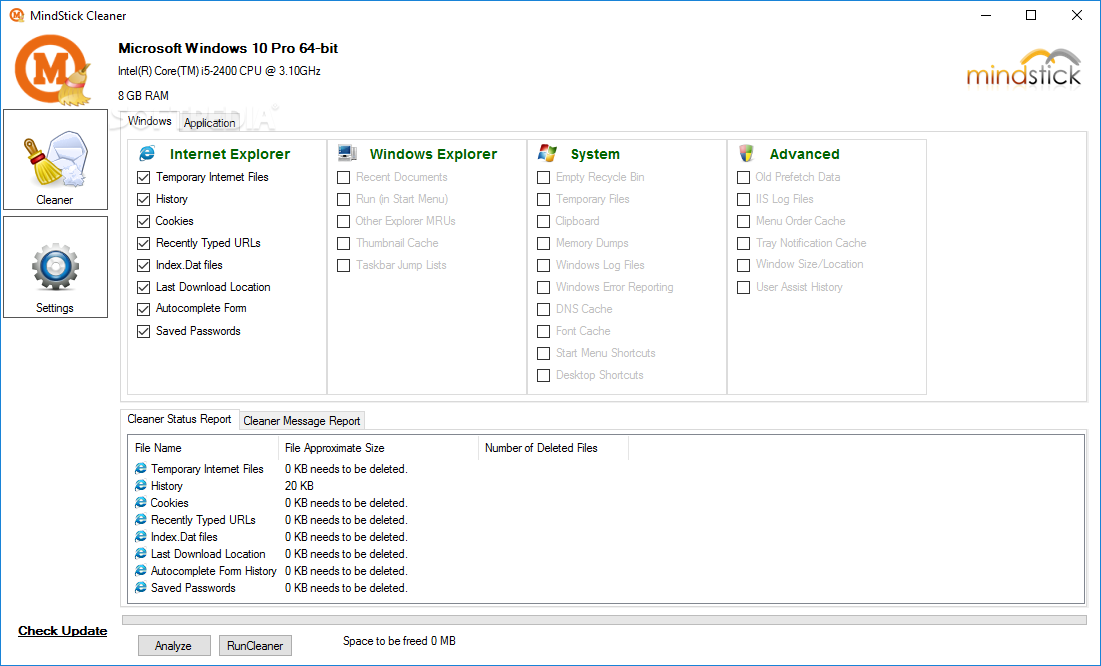
Task: Open the Cleaner panel icon
Action: 55,159
